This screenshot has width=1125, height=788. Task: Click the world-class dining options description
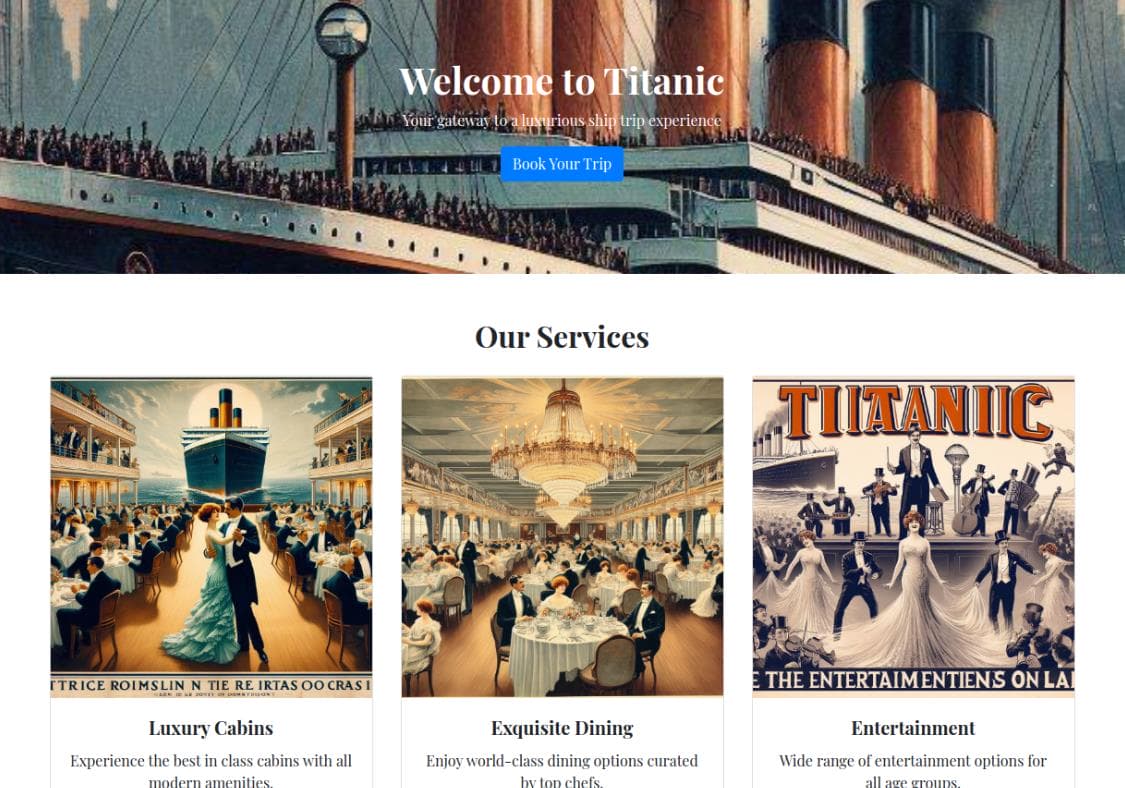click(562, 770)
